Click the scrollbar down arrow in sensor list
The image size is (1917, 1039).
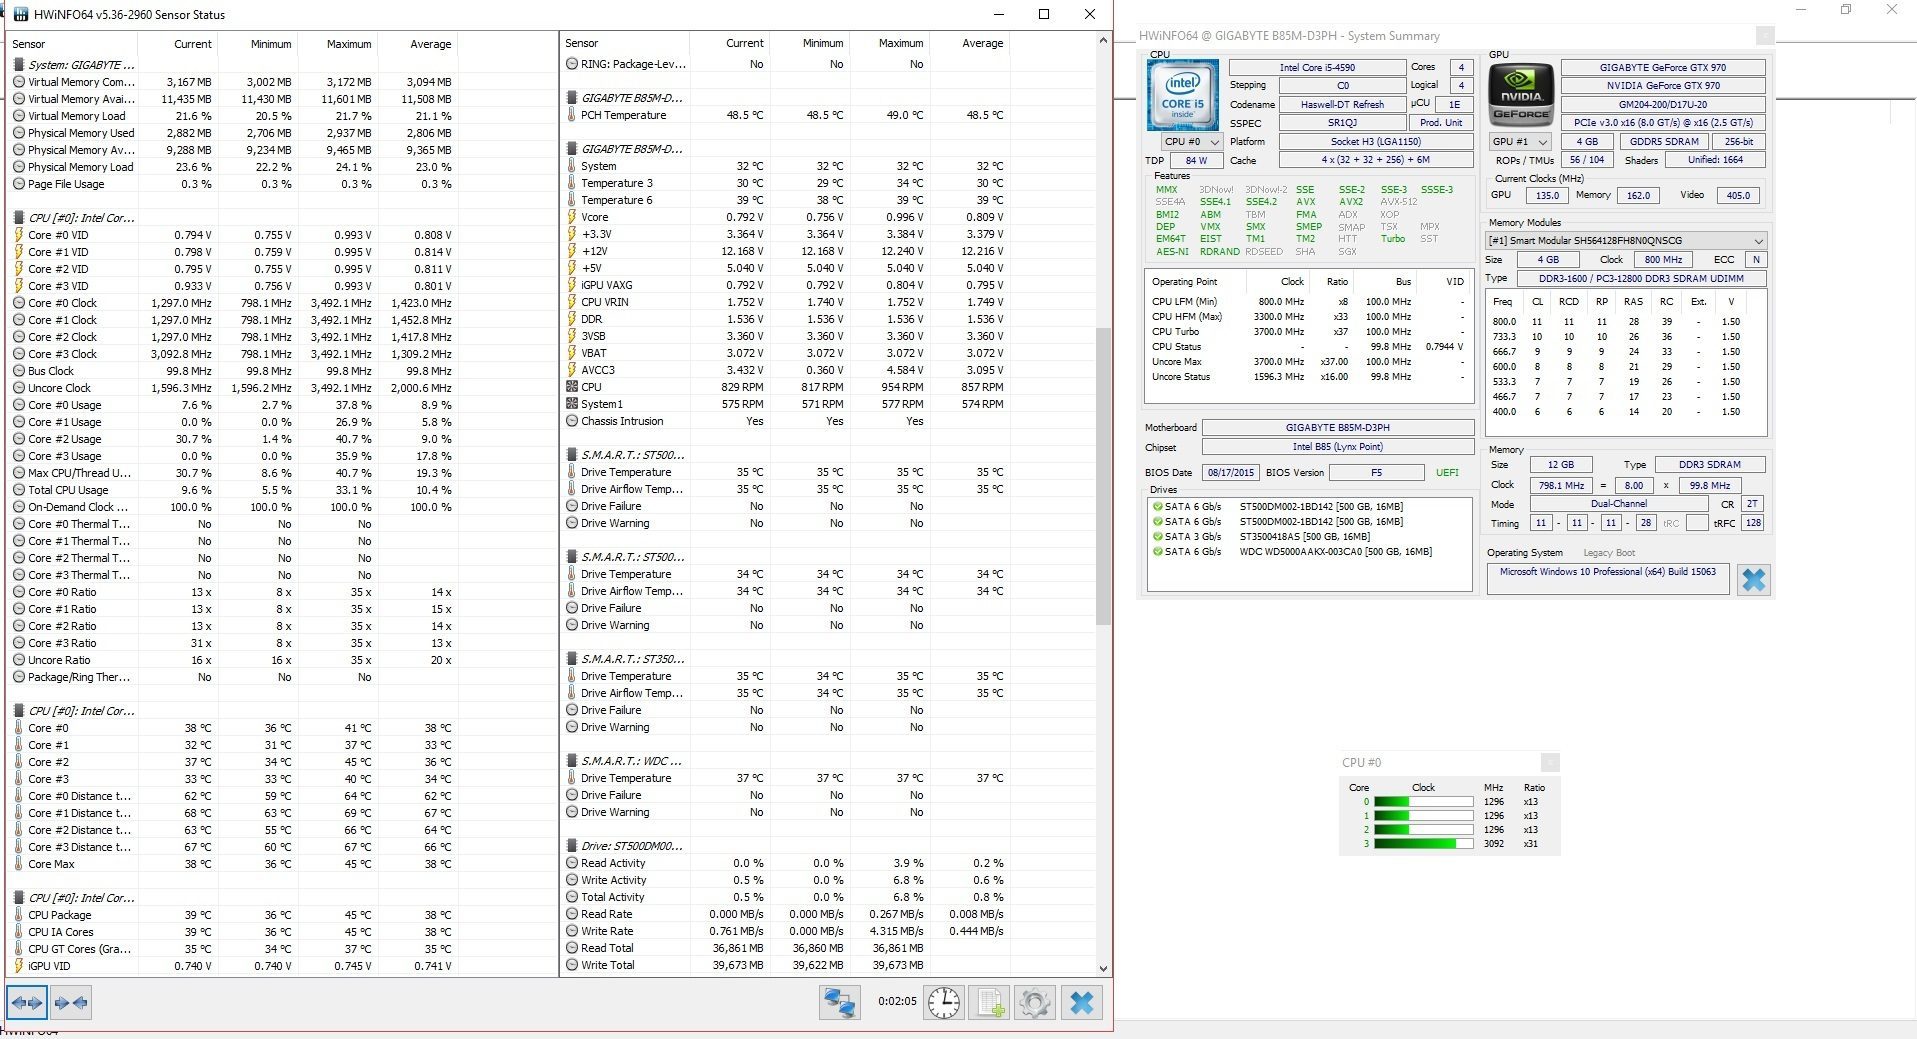tap(1104, 968)
